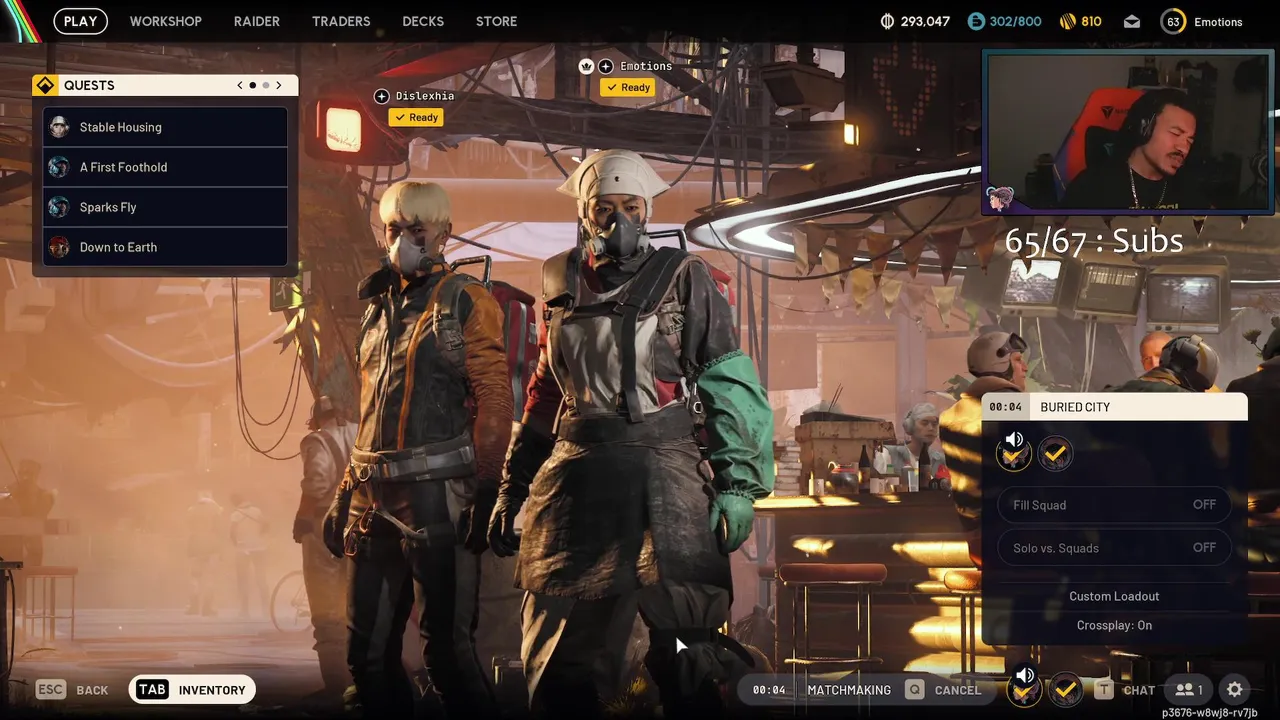Open the squad members icon showing 1
The image size is (1280, 720).
[x=1189, y=690]
